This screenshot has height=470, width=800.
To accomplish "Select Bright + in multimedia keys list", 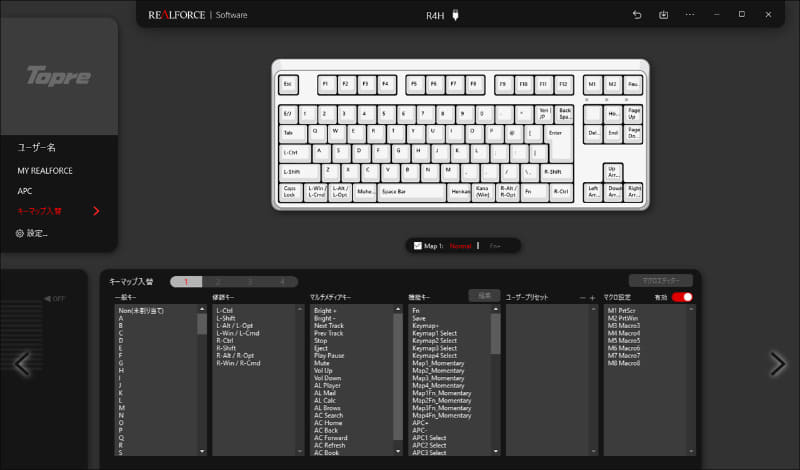I will 325,310.
